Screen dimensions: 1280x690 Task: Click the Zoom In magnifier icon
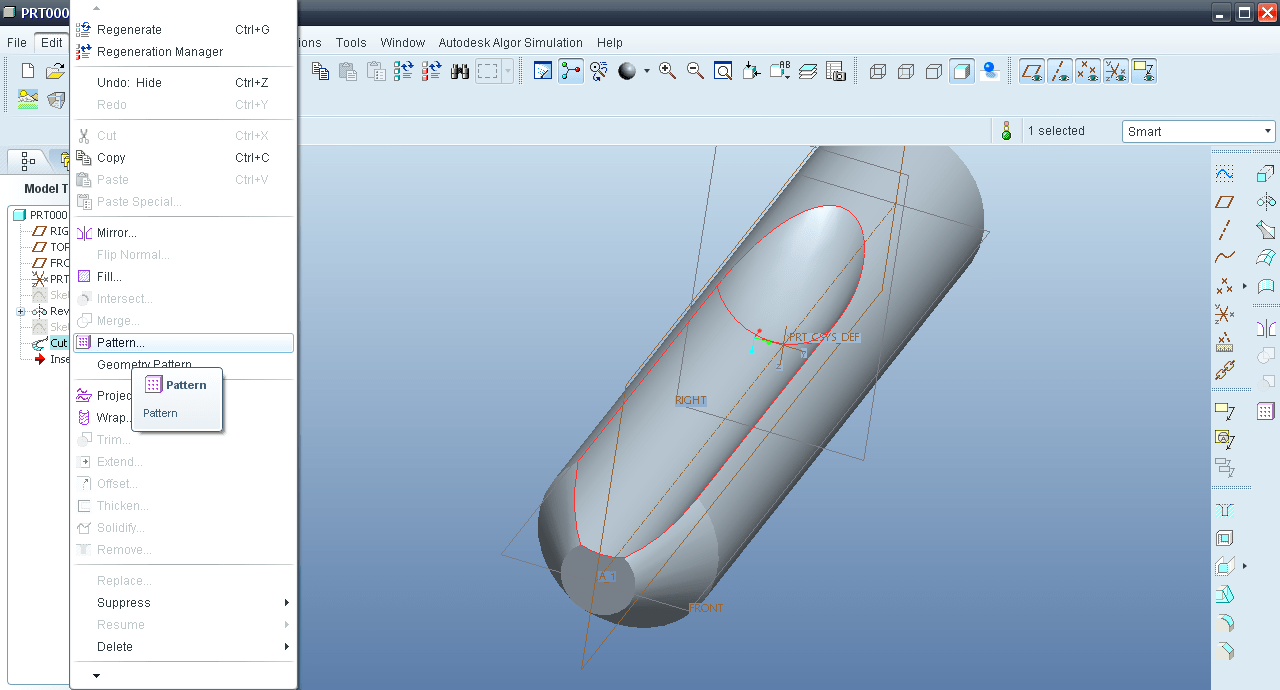point(667,71)
